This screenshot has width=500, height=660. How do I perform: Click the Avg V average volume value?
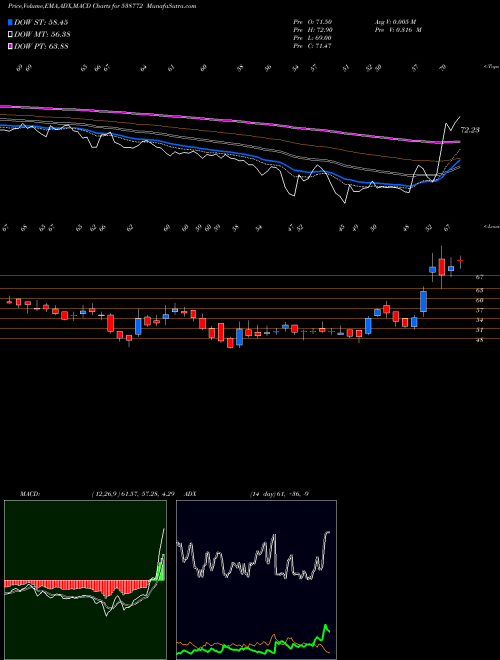click(x=395, y=21)
